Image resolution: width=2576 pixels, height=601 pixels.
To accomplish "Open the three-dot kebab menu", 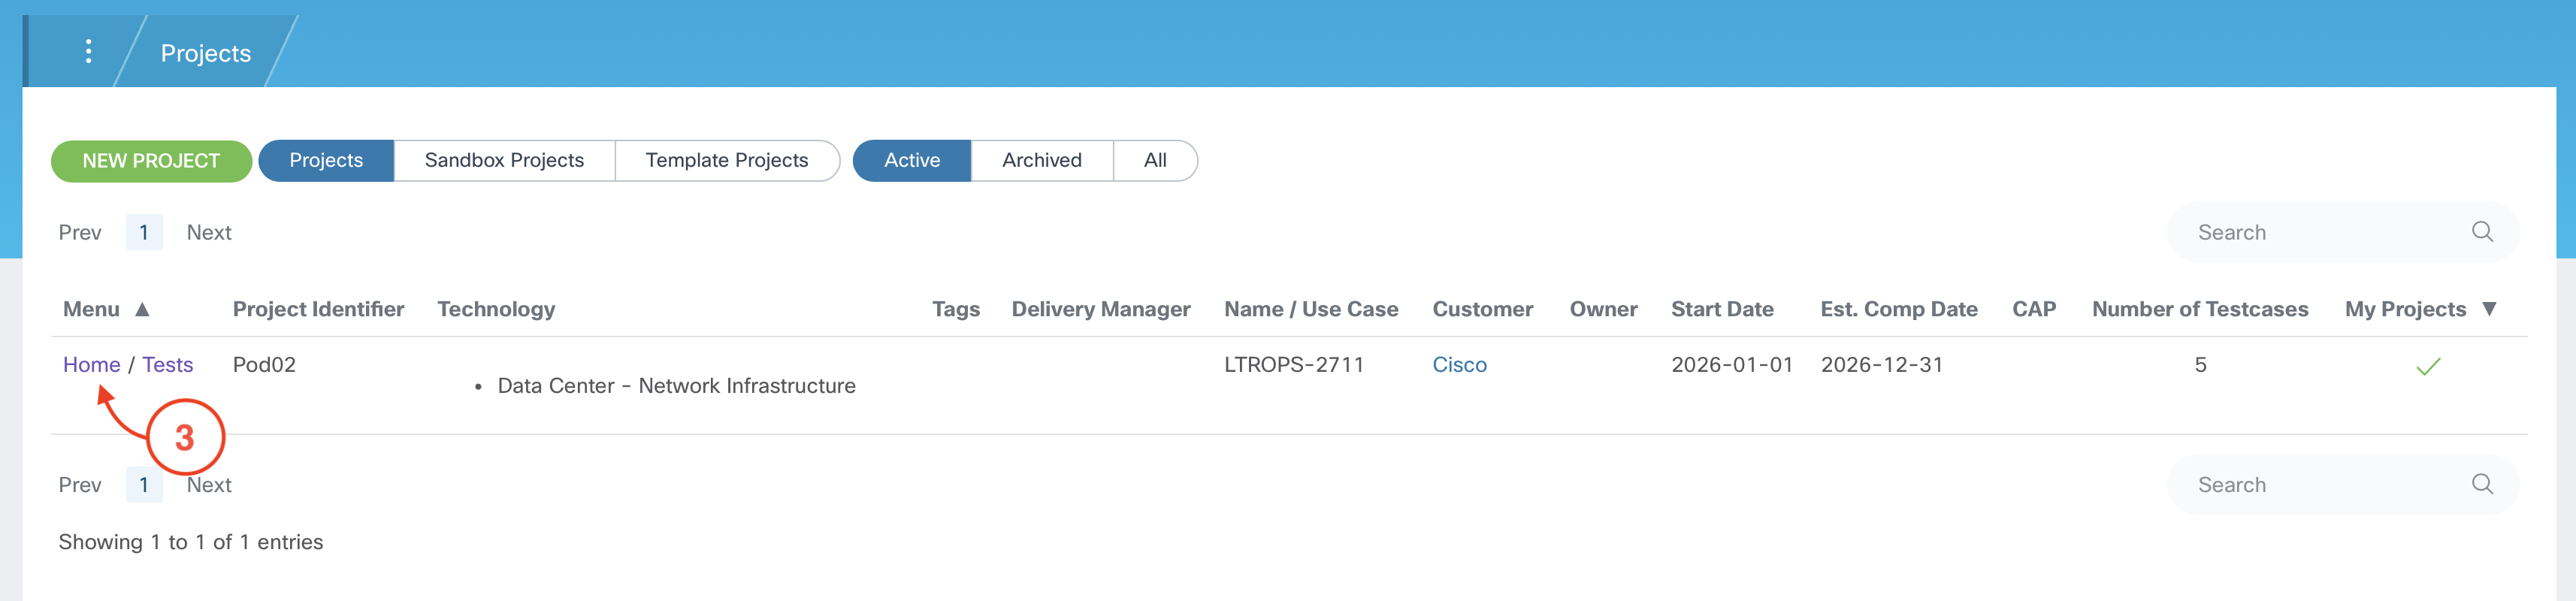I will pos(89,52).
